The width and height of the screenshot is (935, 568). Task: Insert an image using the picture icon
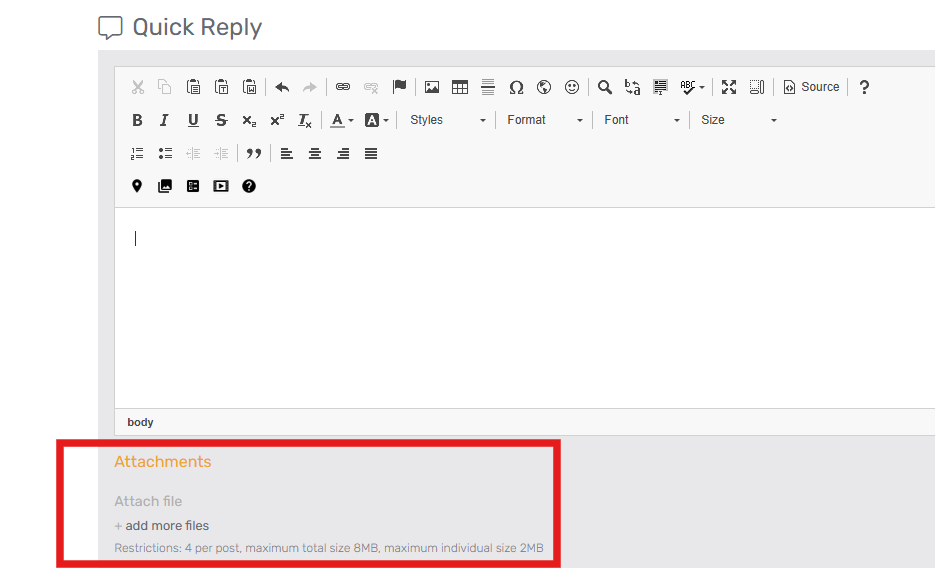(x=432, y=87)
